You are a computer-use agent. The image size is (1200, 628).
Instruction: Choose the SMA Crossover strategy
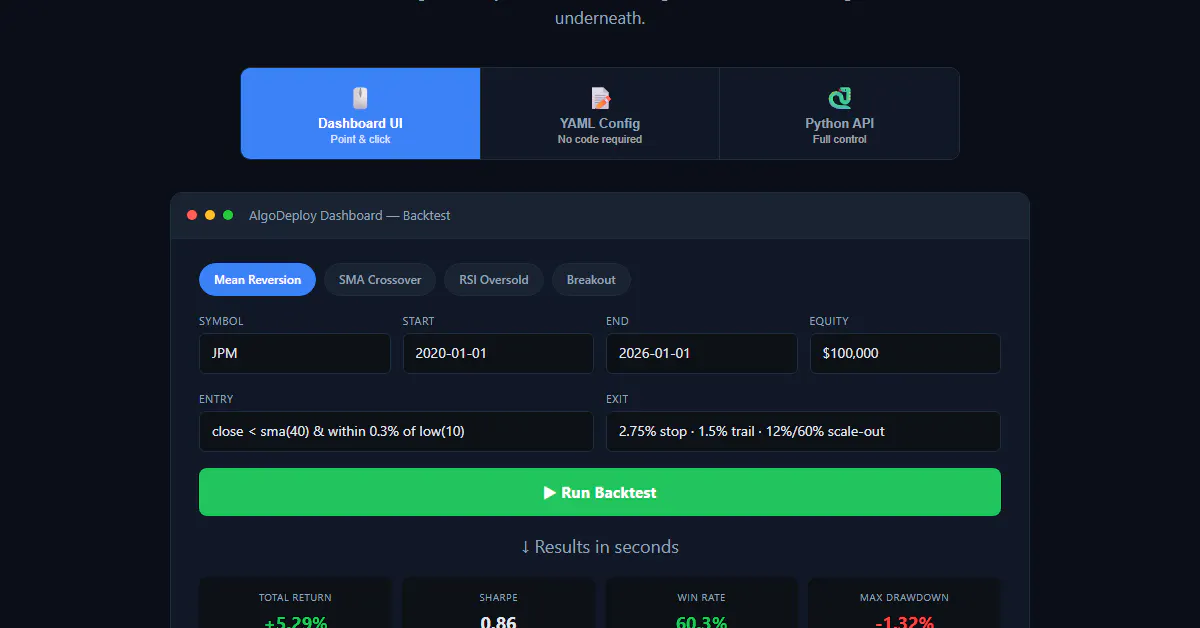(380, 280)
